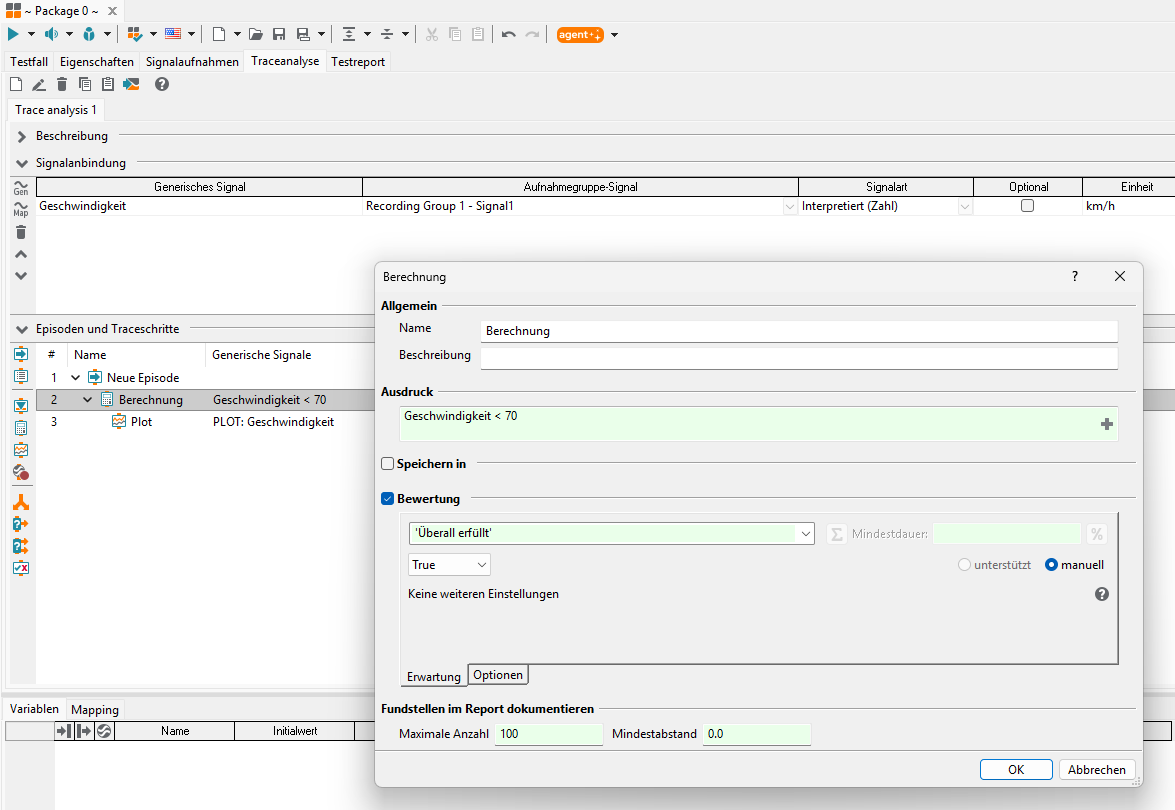Click the undo arrow in the toolbar
The height and width of the screenshot is (810, 1175).
click(x=509, y=34)
